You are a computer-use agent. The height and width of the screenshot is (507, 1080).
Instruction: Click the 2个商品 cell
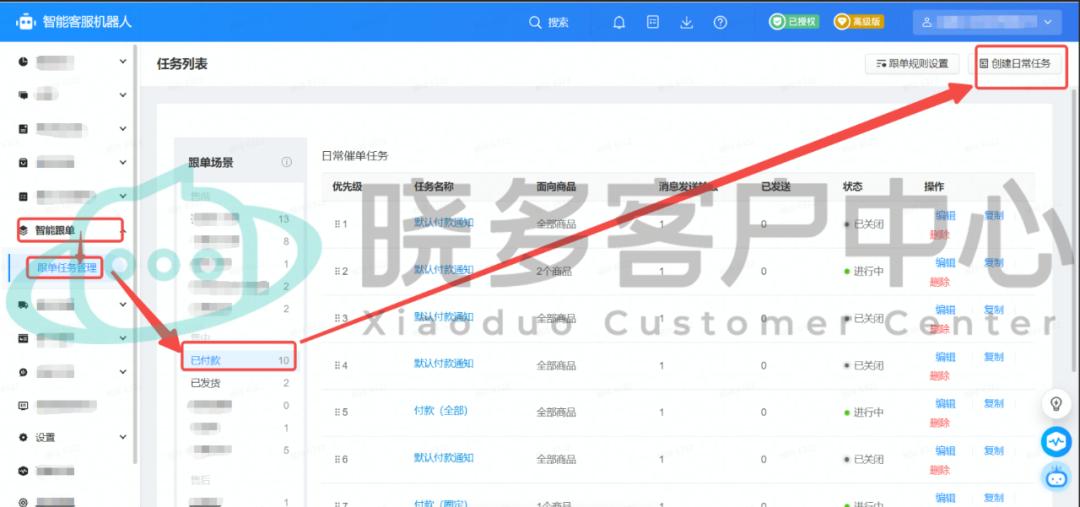[x=554, y=271]
